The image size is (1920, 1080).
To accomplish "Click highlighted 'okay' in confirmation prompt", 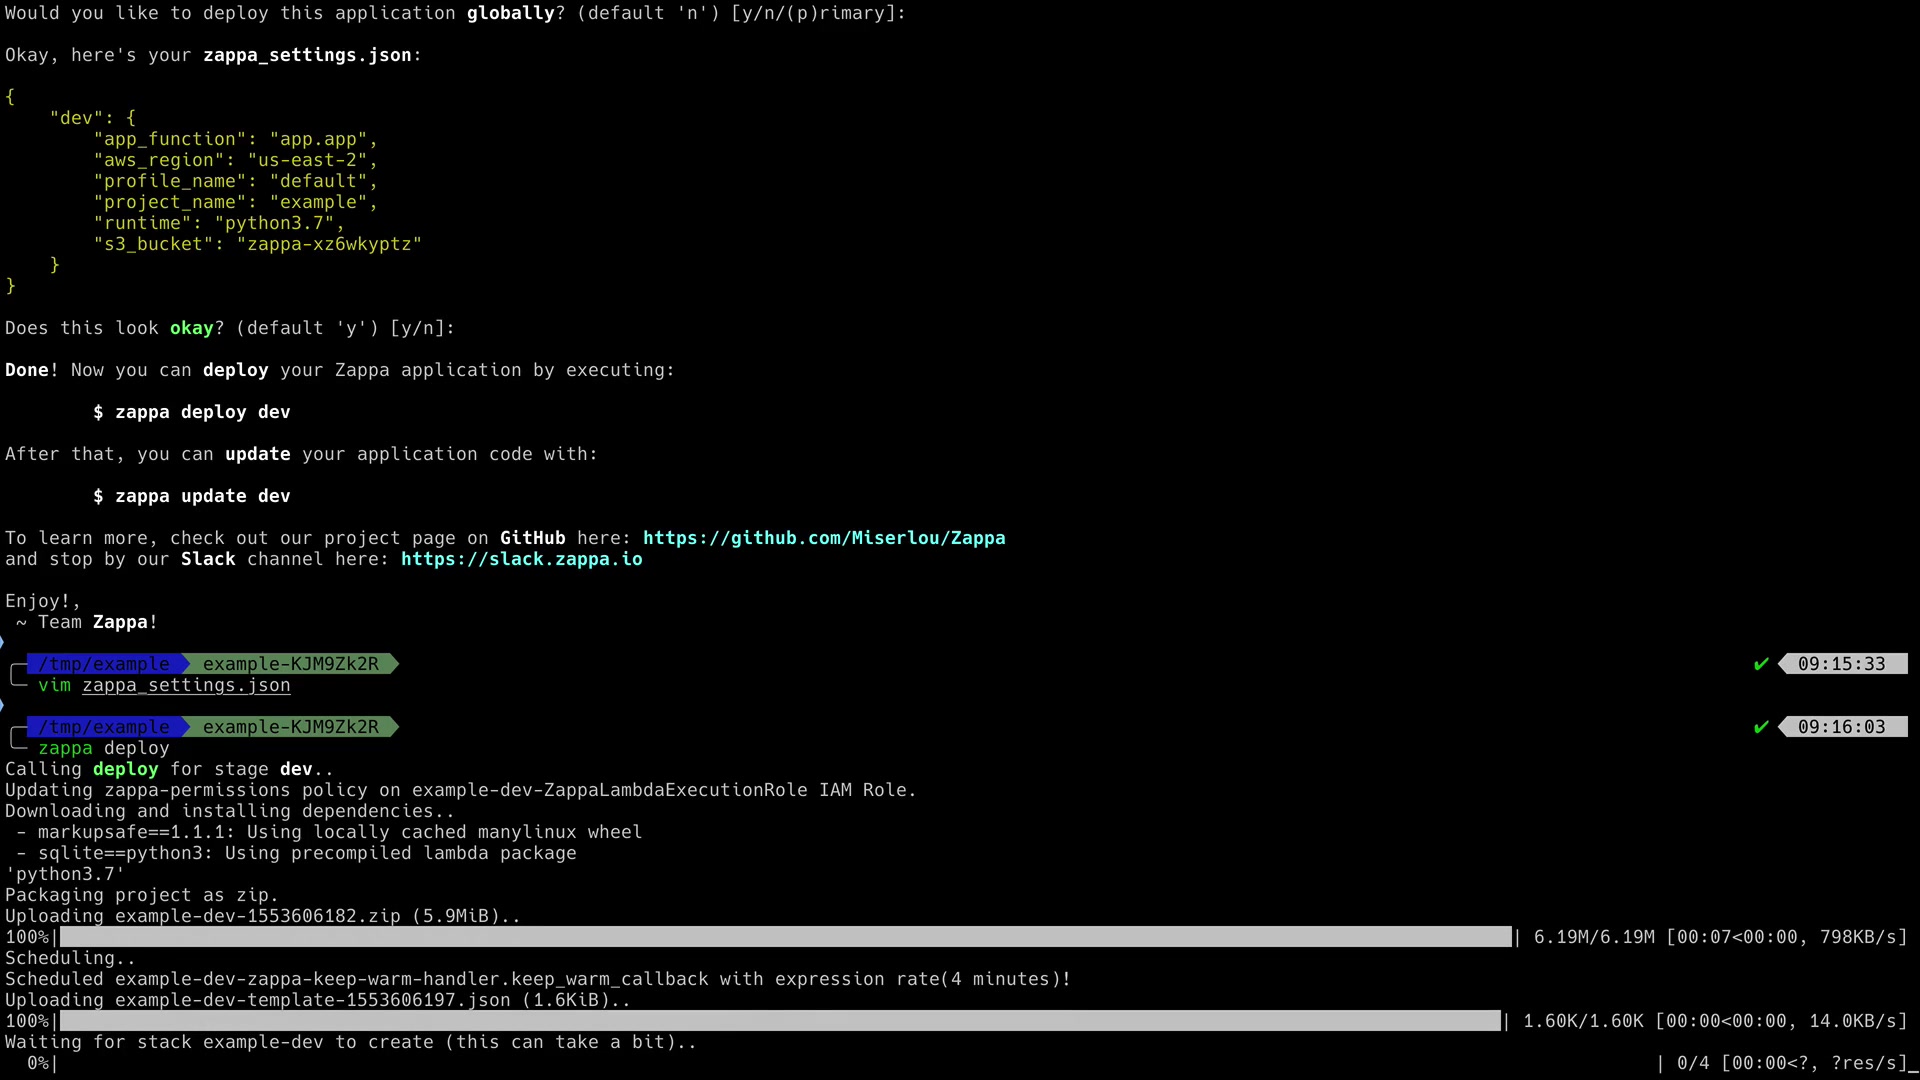I will 191,328.
